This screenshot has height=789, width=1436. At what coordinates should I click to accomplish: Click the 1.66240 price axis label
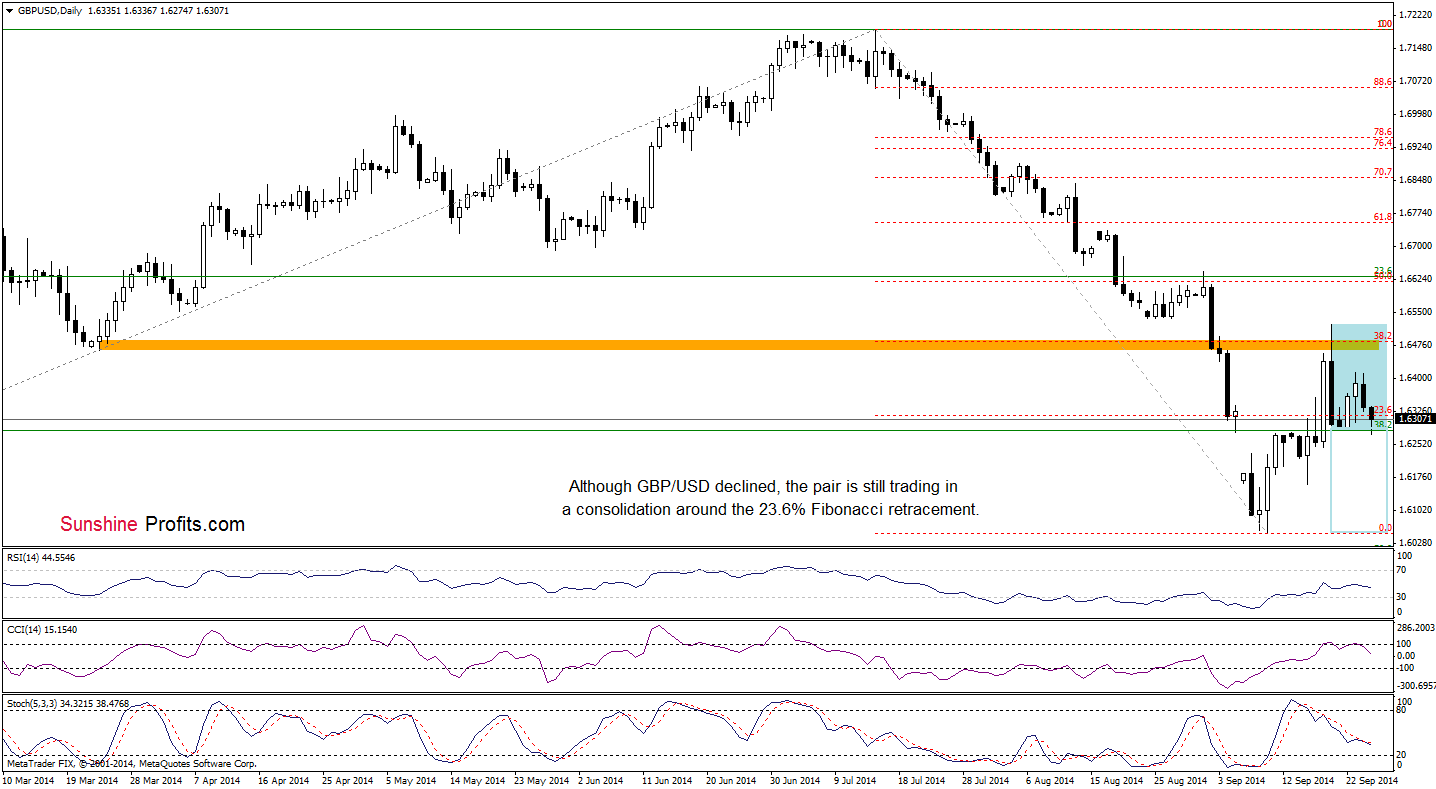click(1416, 279)
